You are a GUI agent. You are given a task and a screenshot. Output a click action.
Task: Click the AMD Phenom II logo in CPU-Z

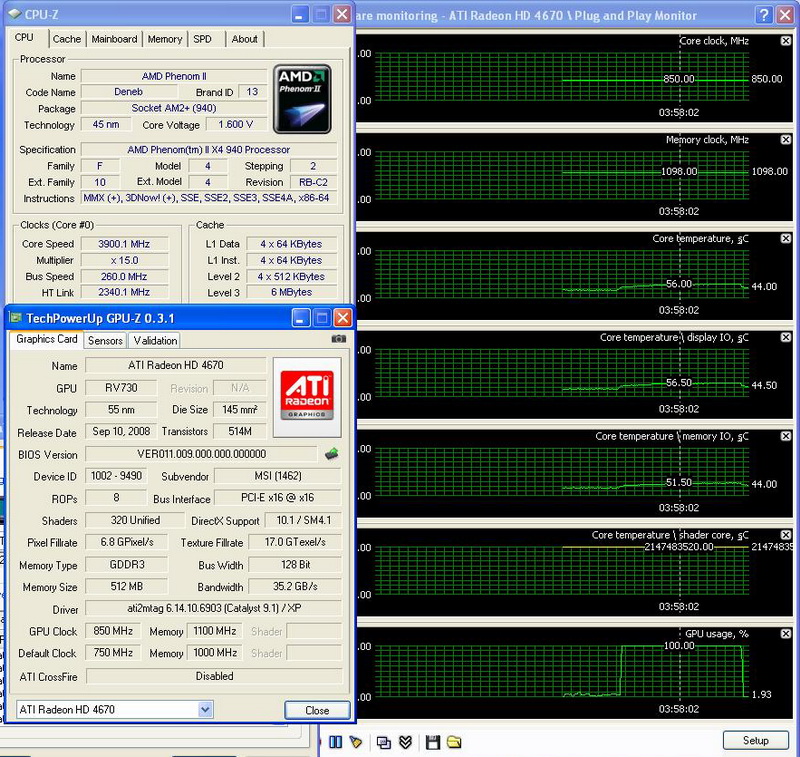click(x=302, y=99)
